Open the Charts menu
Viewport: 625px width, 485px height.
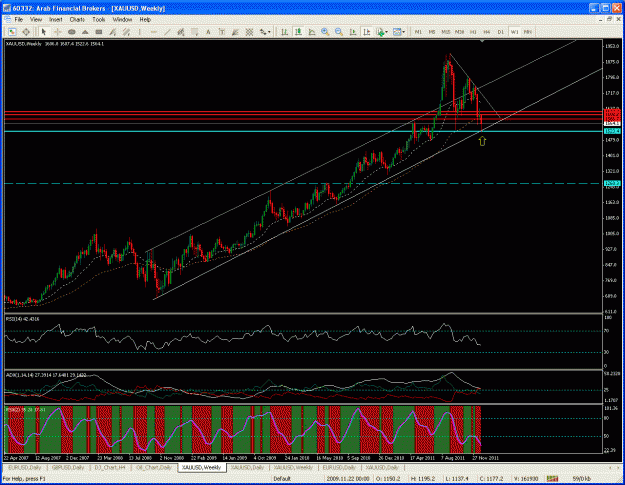pyautogui.click(x=77, y=20)
